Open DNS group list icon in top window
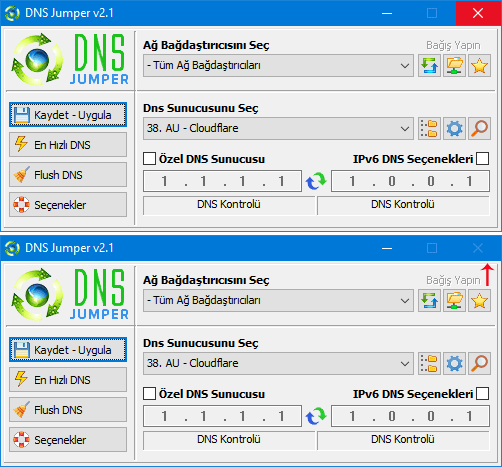502x467 pixels. tap(429, 128)
